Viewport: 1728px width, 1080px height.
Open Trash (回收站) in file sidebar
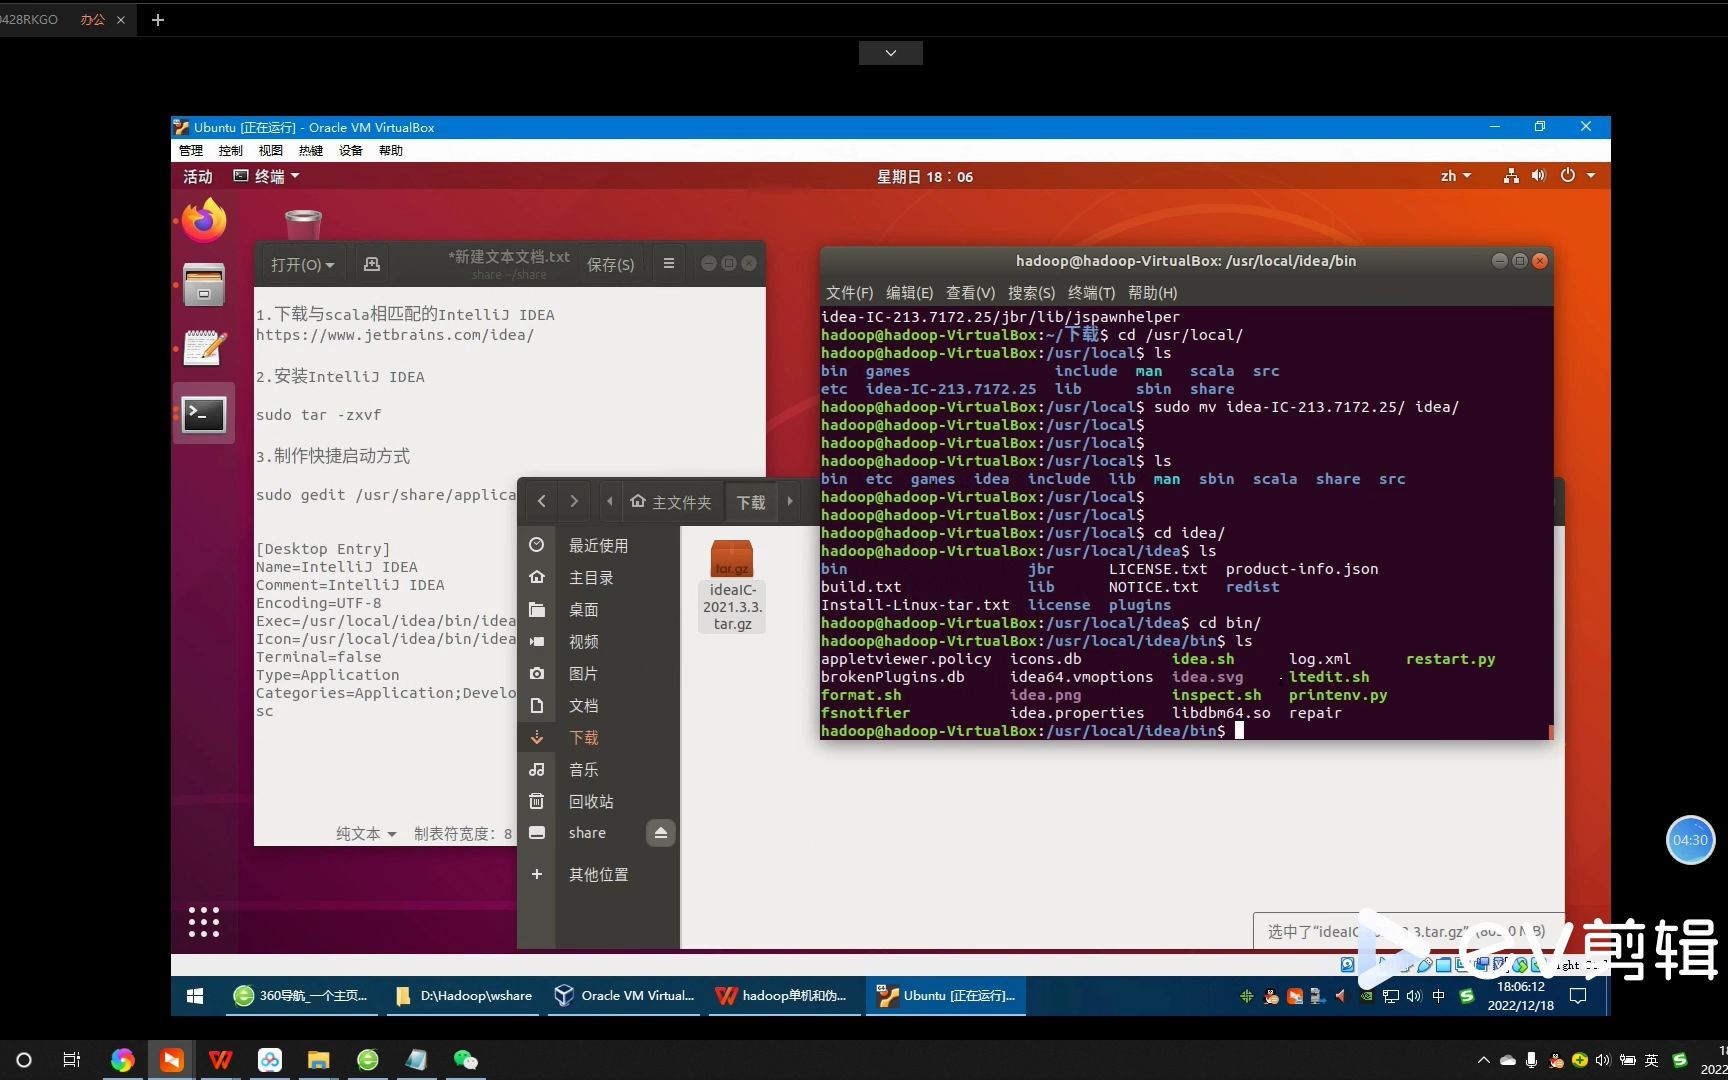pyautogui.click(x=598, y=801)
